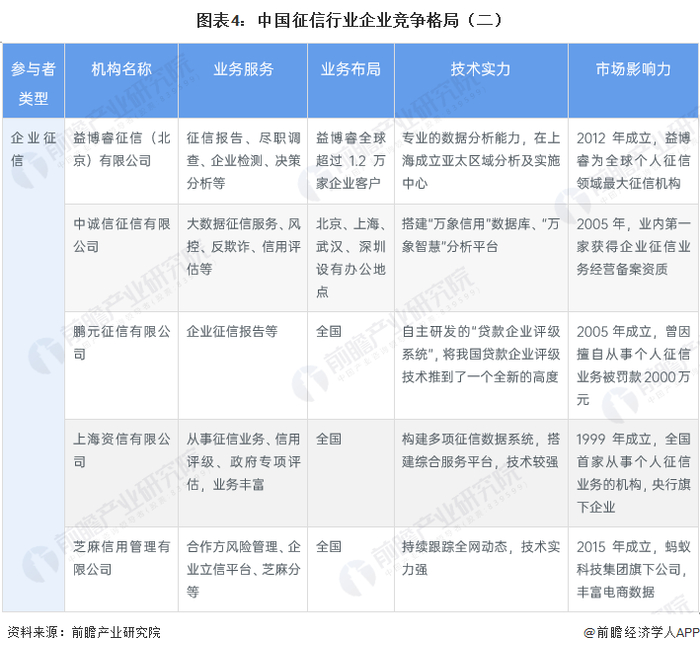Select the 市场影响力 column header

[x=633, y=81]
